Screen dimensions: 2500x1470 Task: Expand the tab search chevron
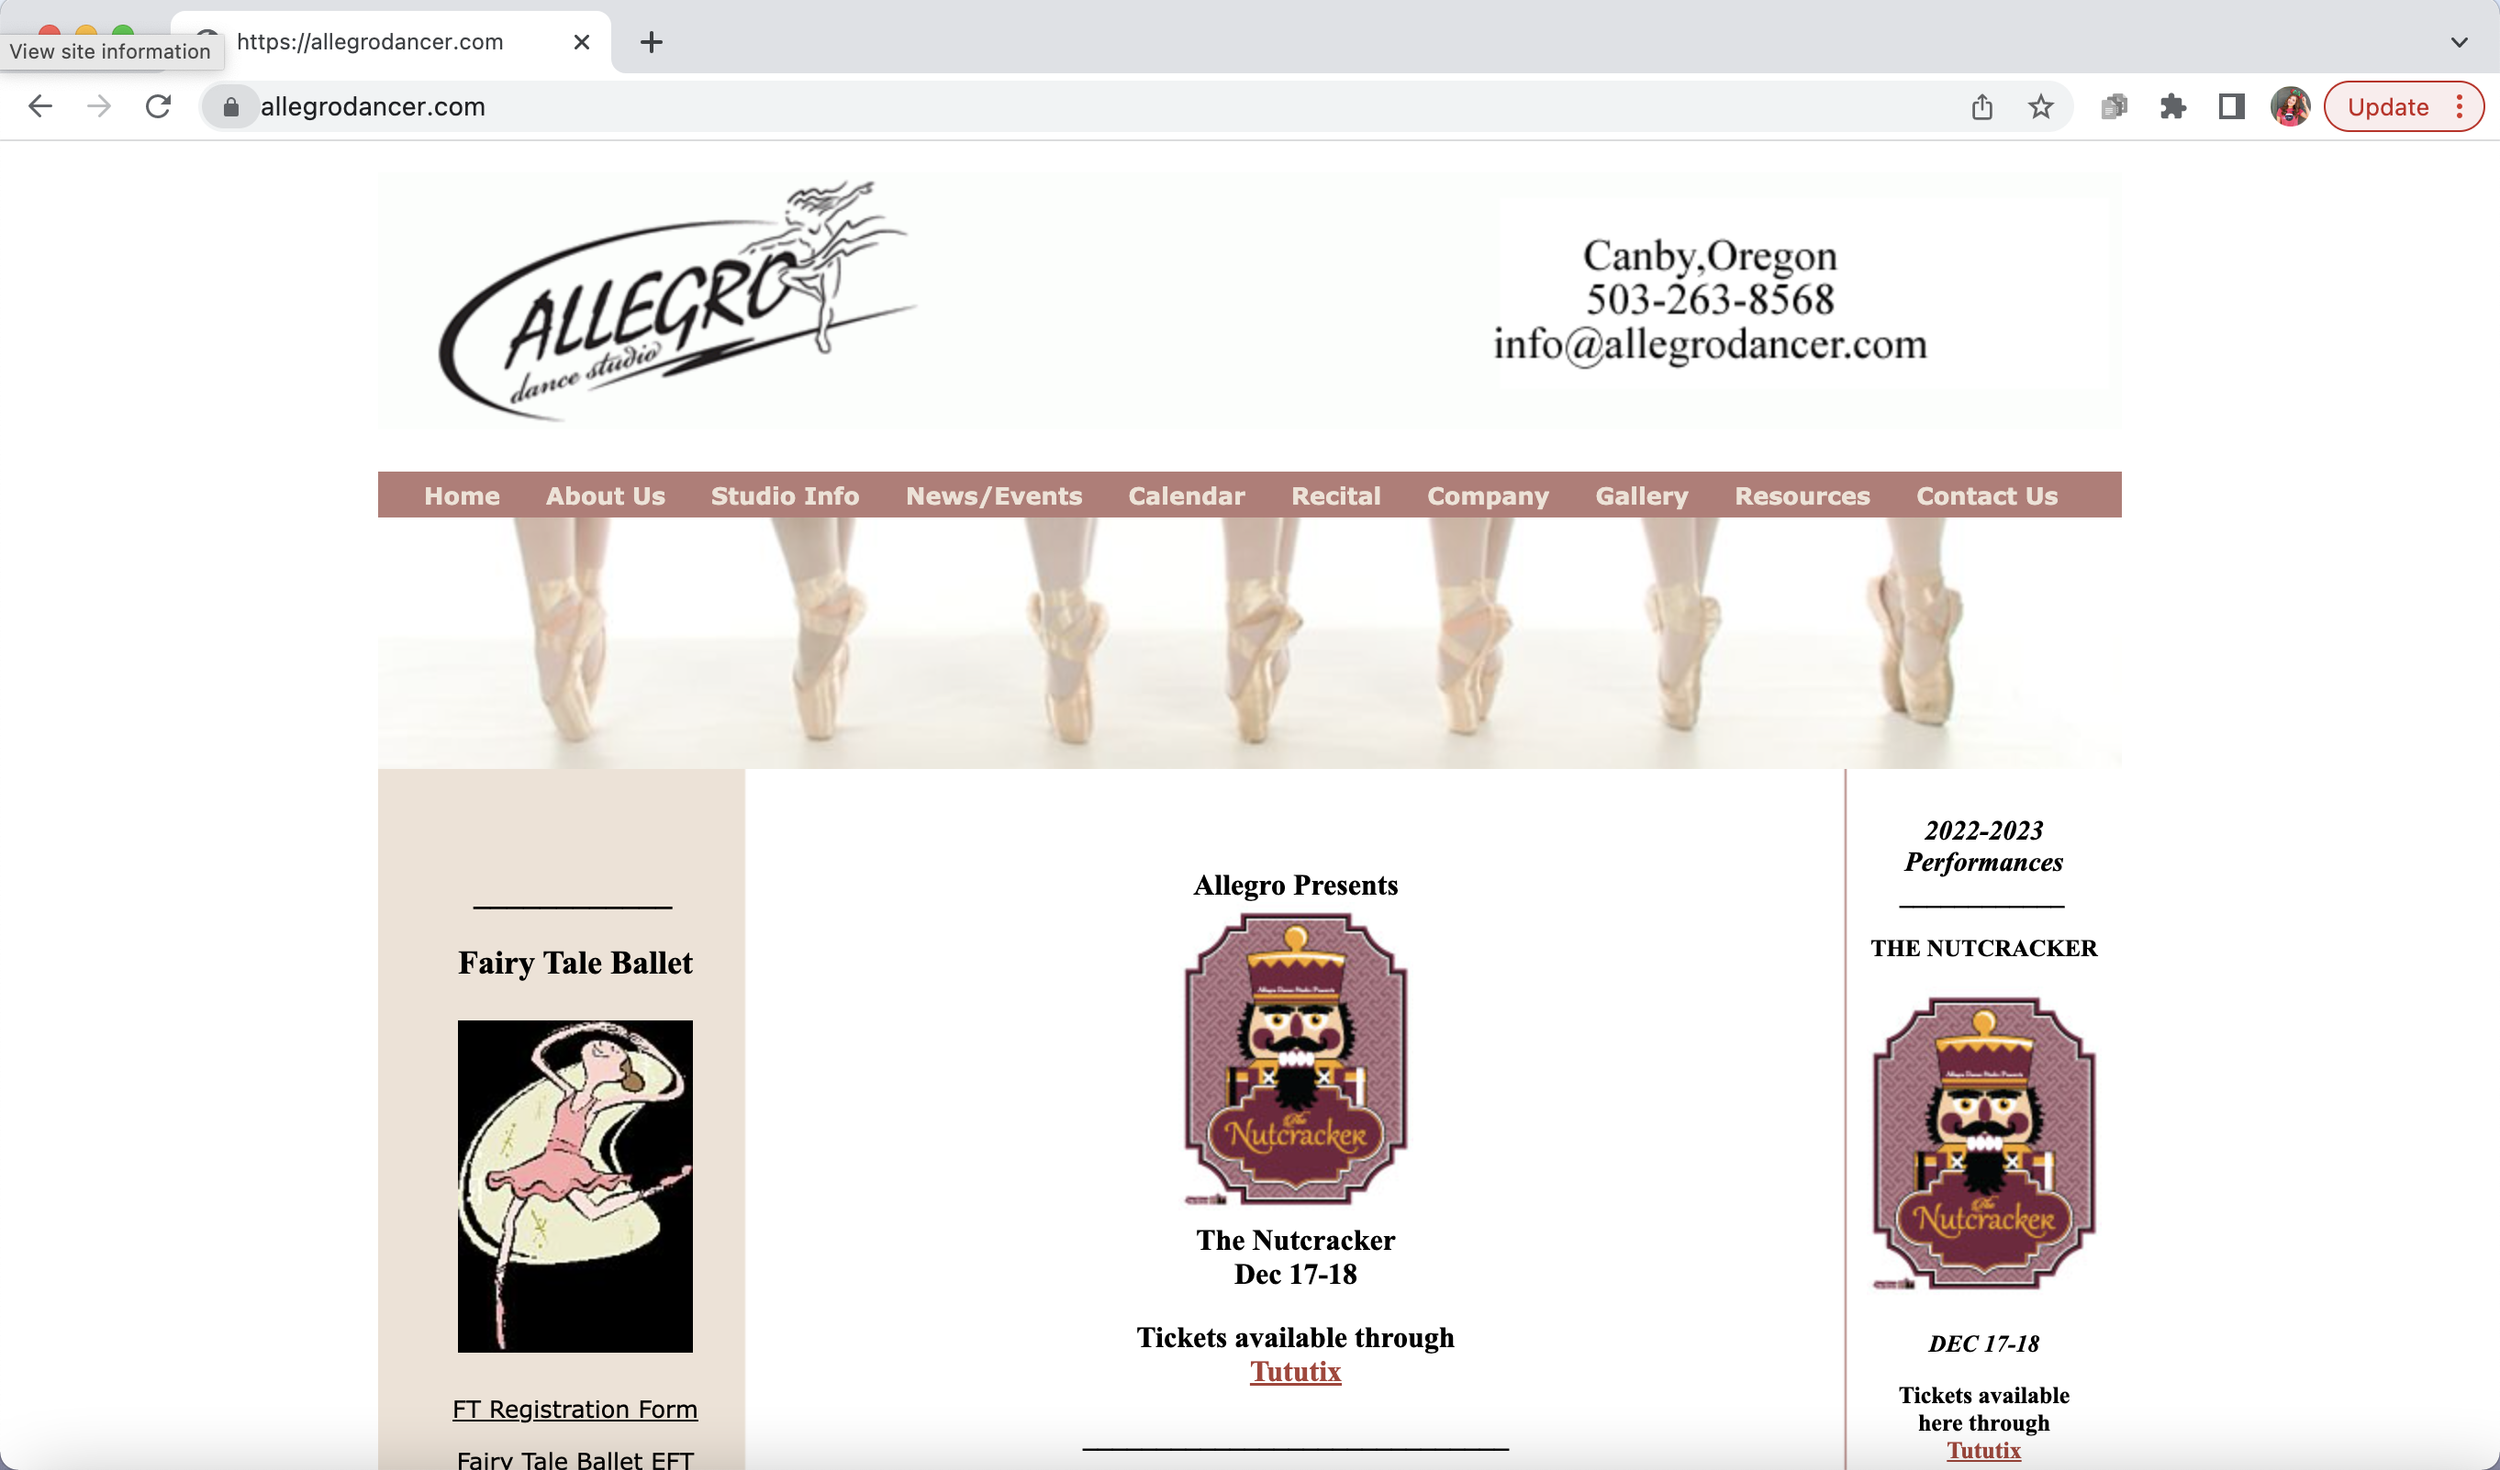click(2459, 42)
